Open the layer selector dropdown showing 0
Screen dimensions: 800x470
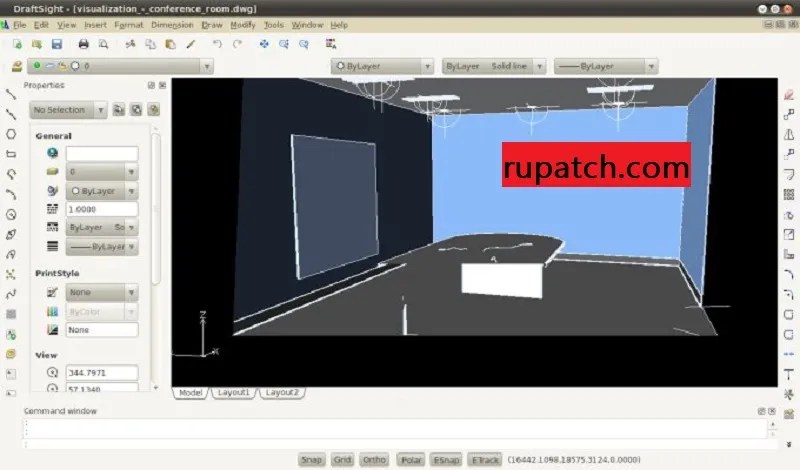(x=120, y=66)
